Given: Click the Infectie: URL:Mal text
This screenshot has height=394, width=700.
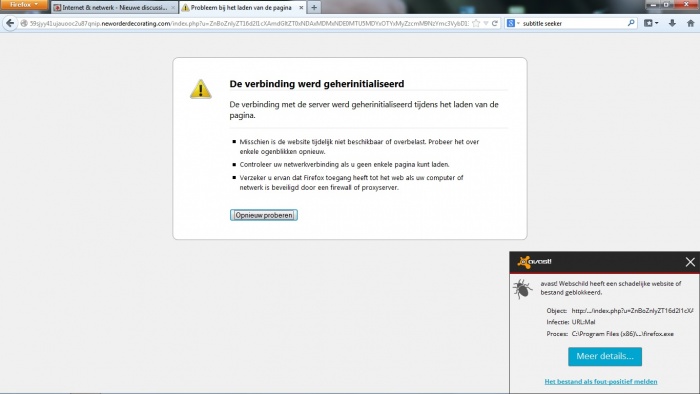Looking at the screenshot, I should point(571,322).
